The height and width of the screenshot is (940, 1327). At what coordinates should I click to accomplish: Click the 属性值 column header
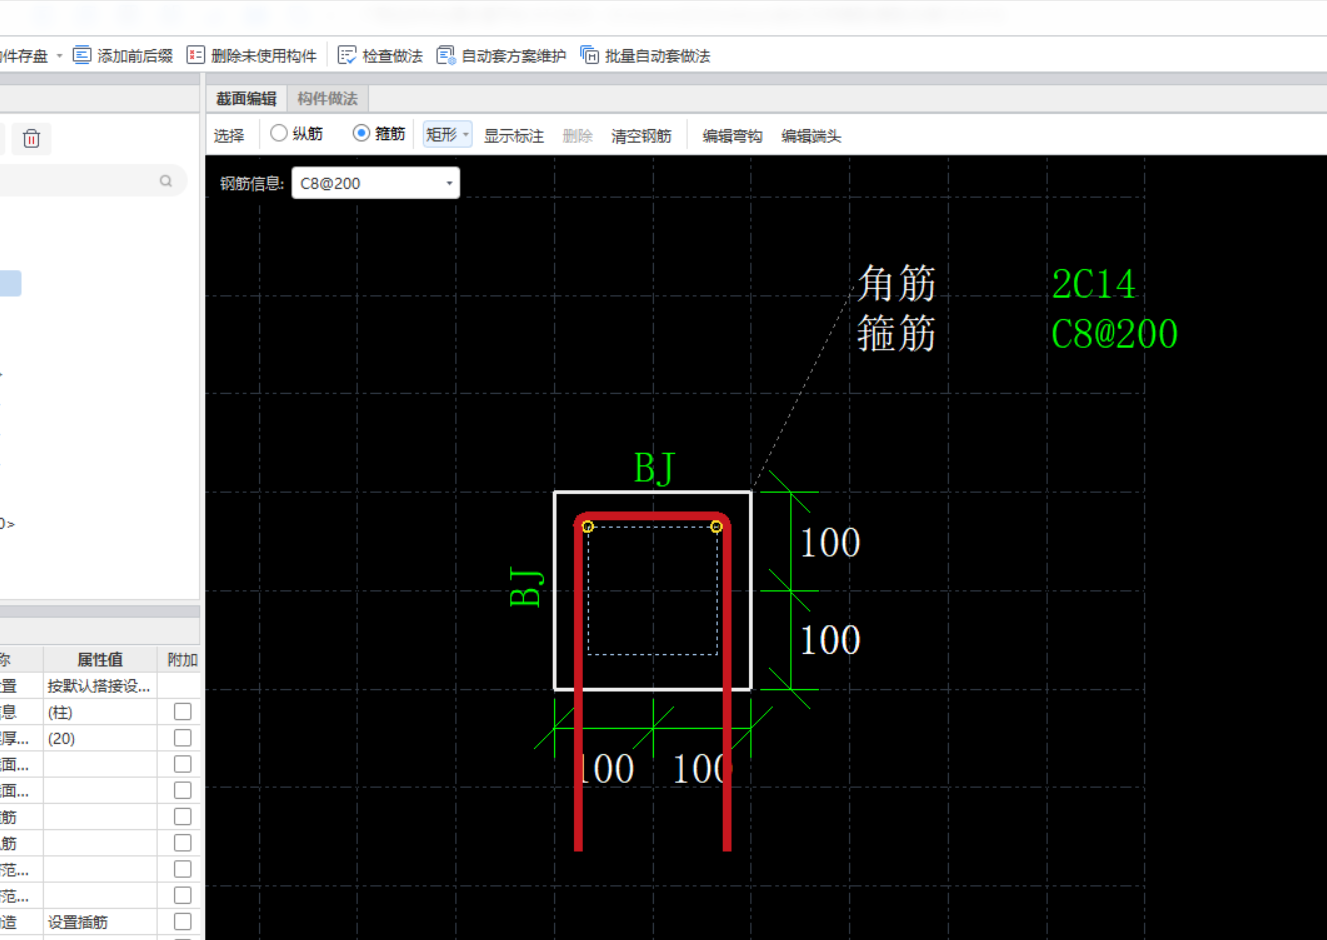click(x=100, y=660)
